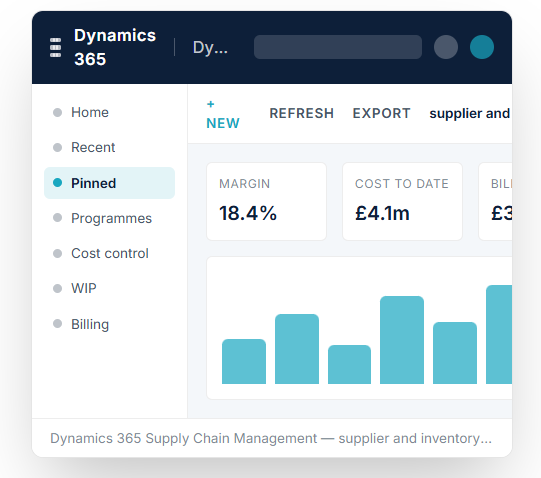The image size is (541, 478).
Task: Click the '£4.1m' cost value
Action: pos(382,213)
